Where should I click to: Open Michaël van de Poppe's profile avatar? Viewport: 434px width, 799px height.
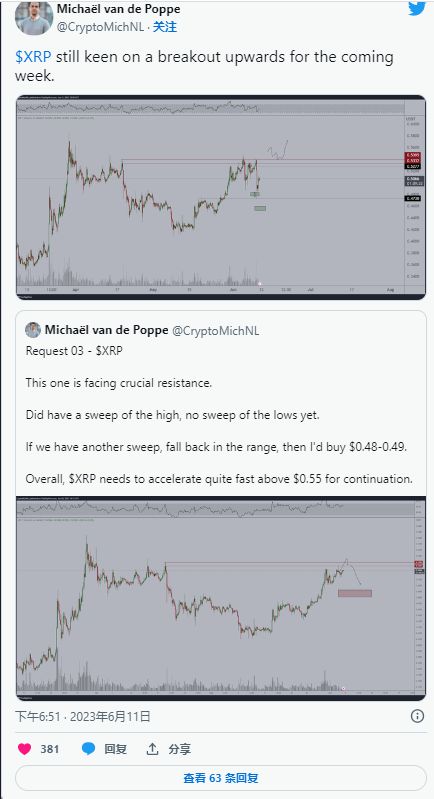(x=34, y=18)
